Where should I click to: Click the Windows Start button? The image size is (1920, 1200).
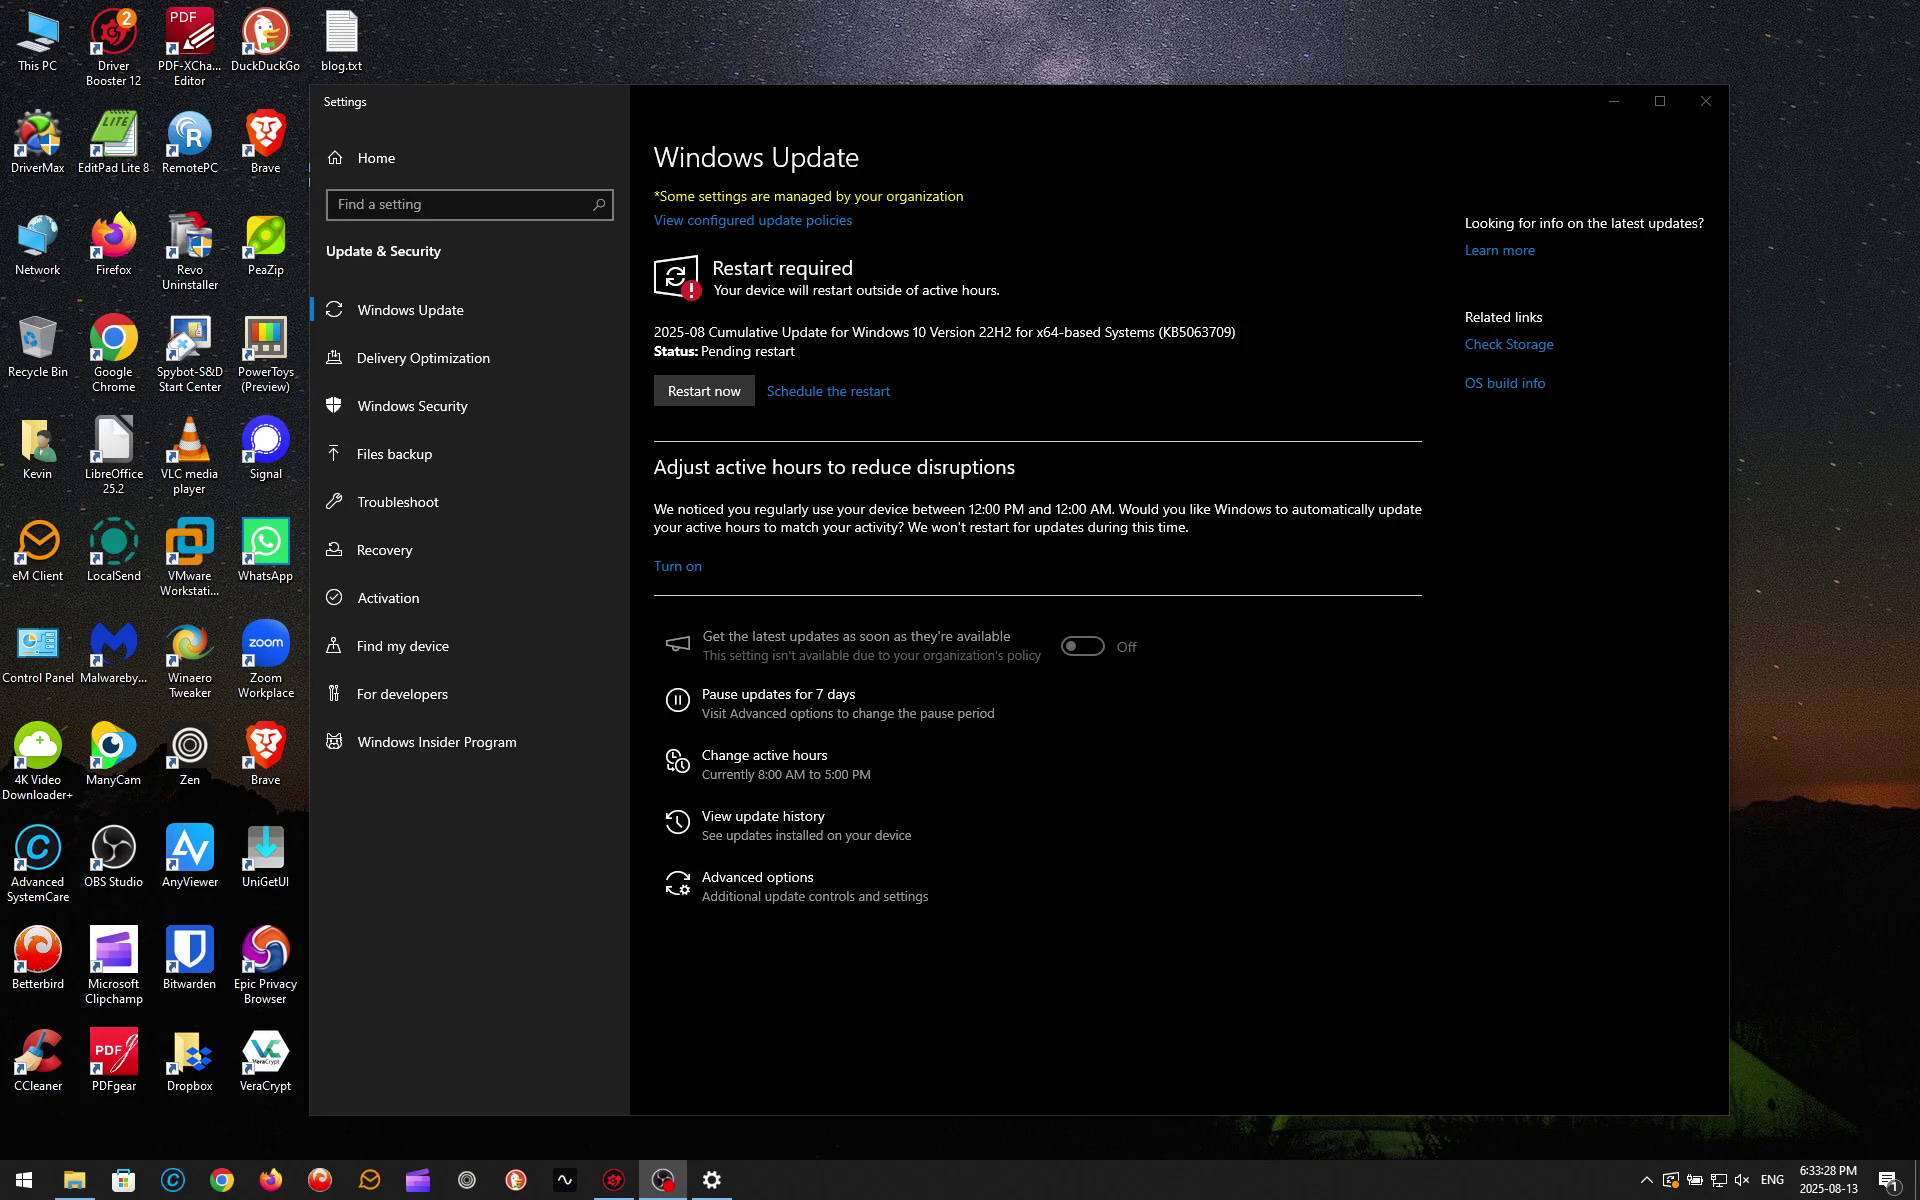[x=24, y=1180]
